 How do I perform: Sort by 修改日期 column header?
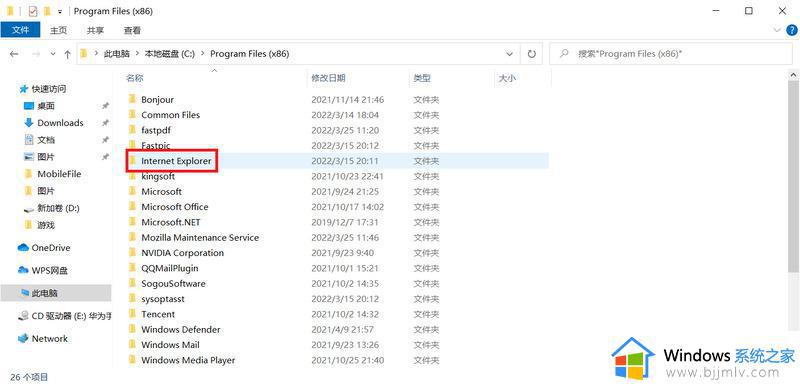pyautogui.click(x=328, y=78)
